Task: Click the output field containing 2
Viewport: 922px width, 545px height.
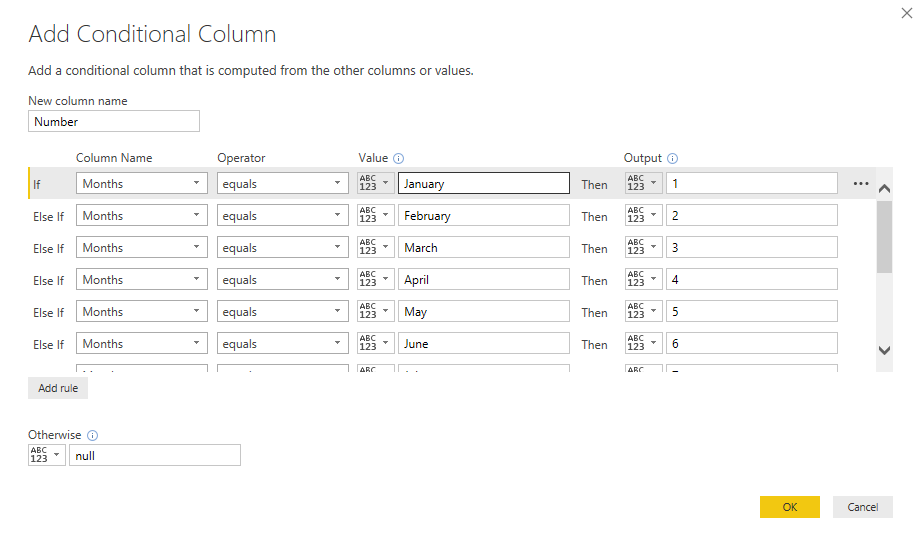Action: pyautogui.click(x=752, y=215)
